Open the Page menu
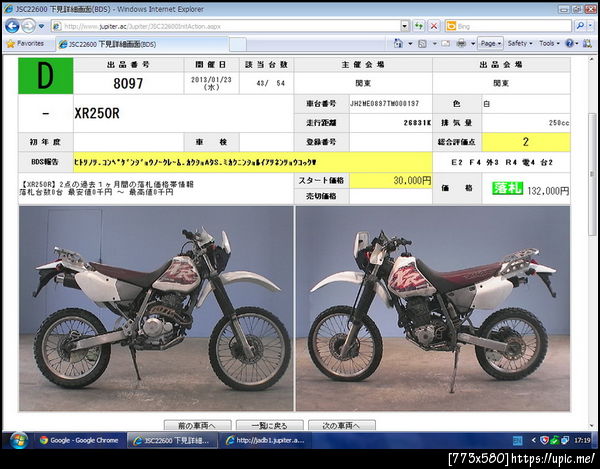The image size is (600, 469). pyautogui.click(x=490, y=44)
